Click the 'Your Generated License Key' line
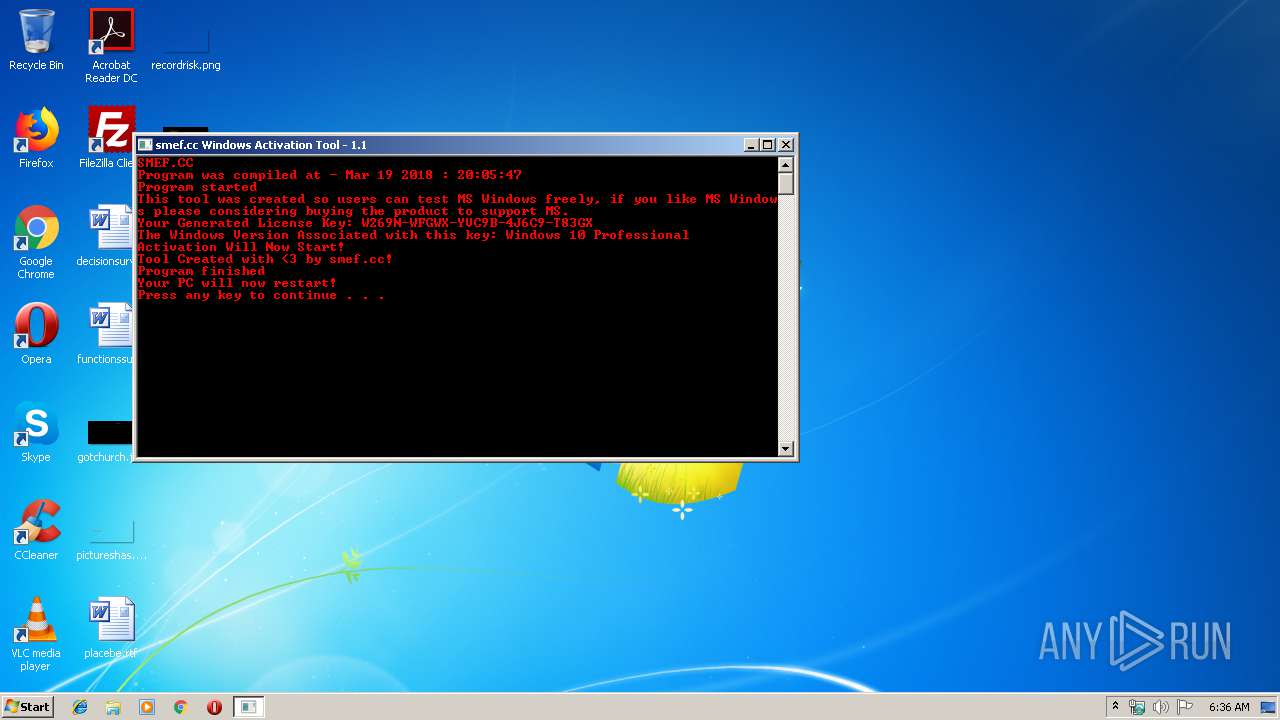1280x720 pixels. tap(365, 223)
